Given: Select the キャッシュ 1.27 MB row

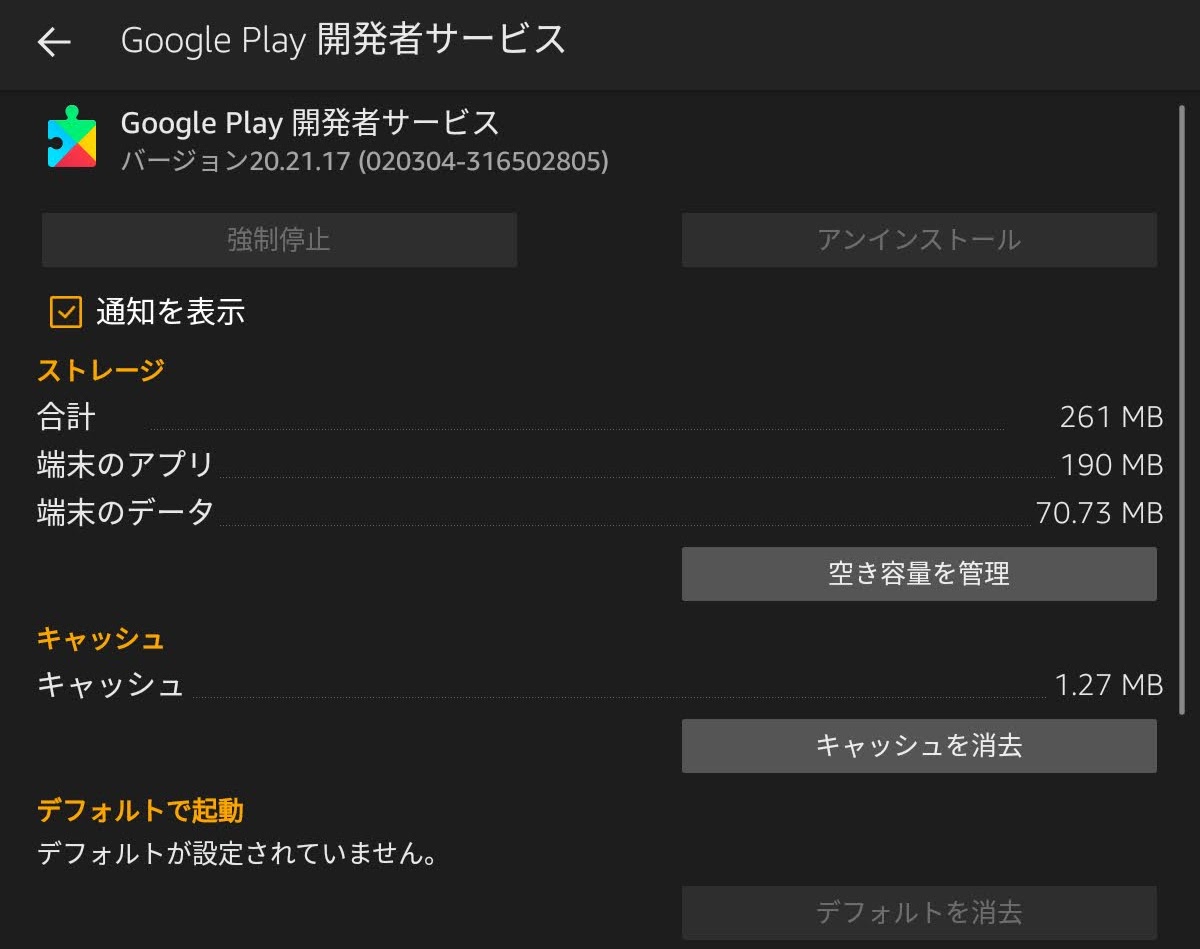Looking at the screenshot, I should [600, 685].
